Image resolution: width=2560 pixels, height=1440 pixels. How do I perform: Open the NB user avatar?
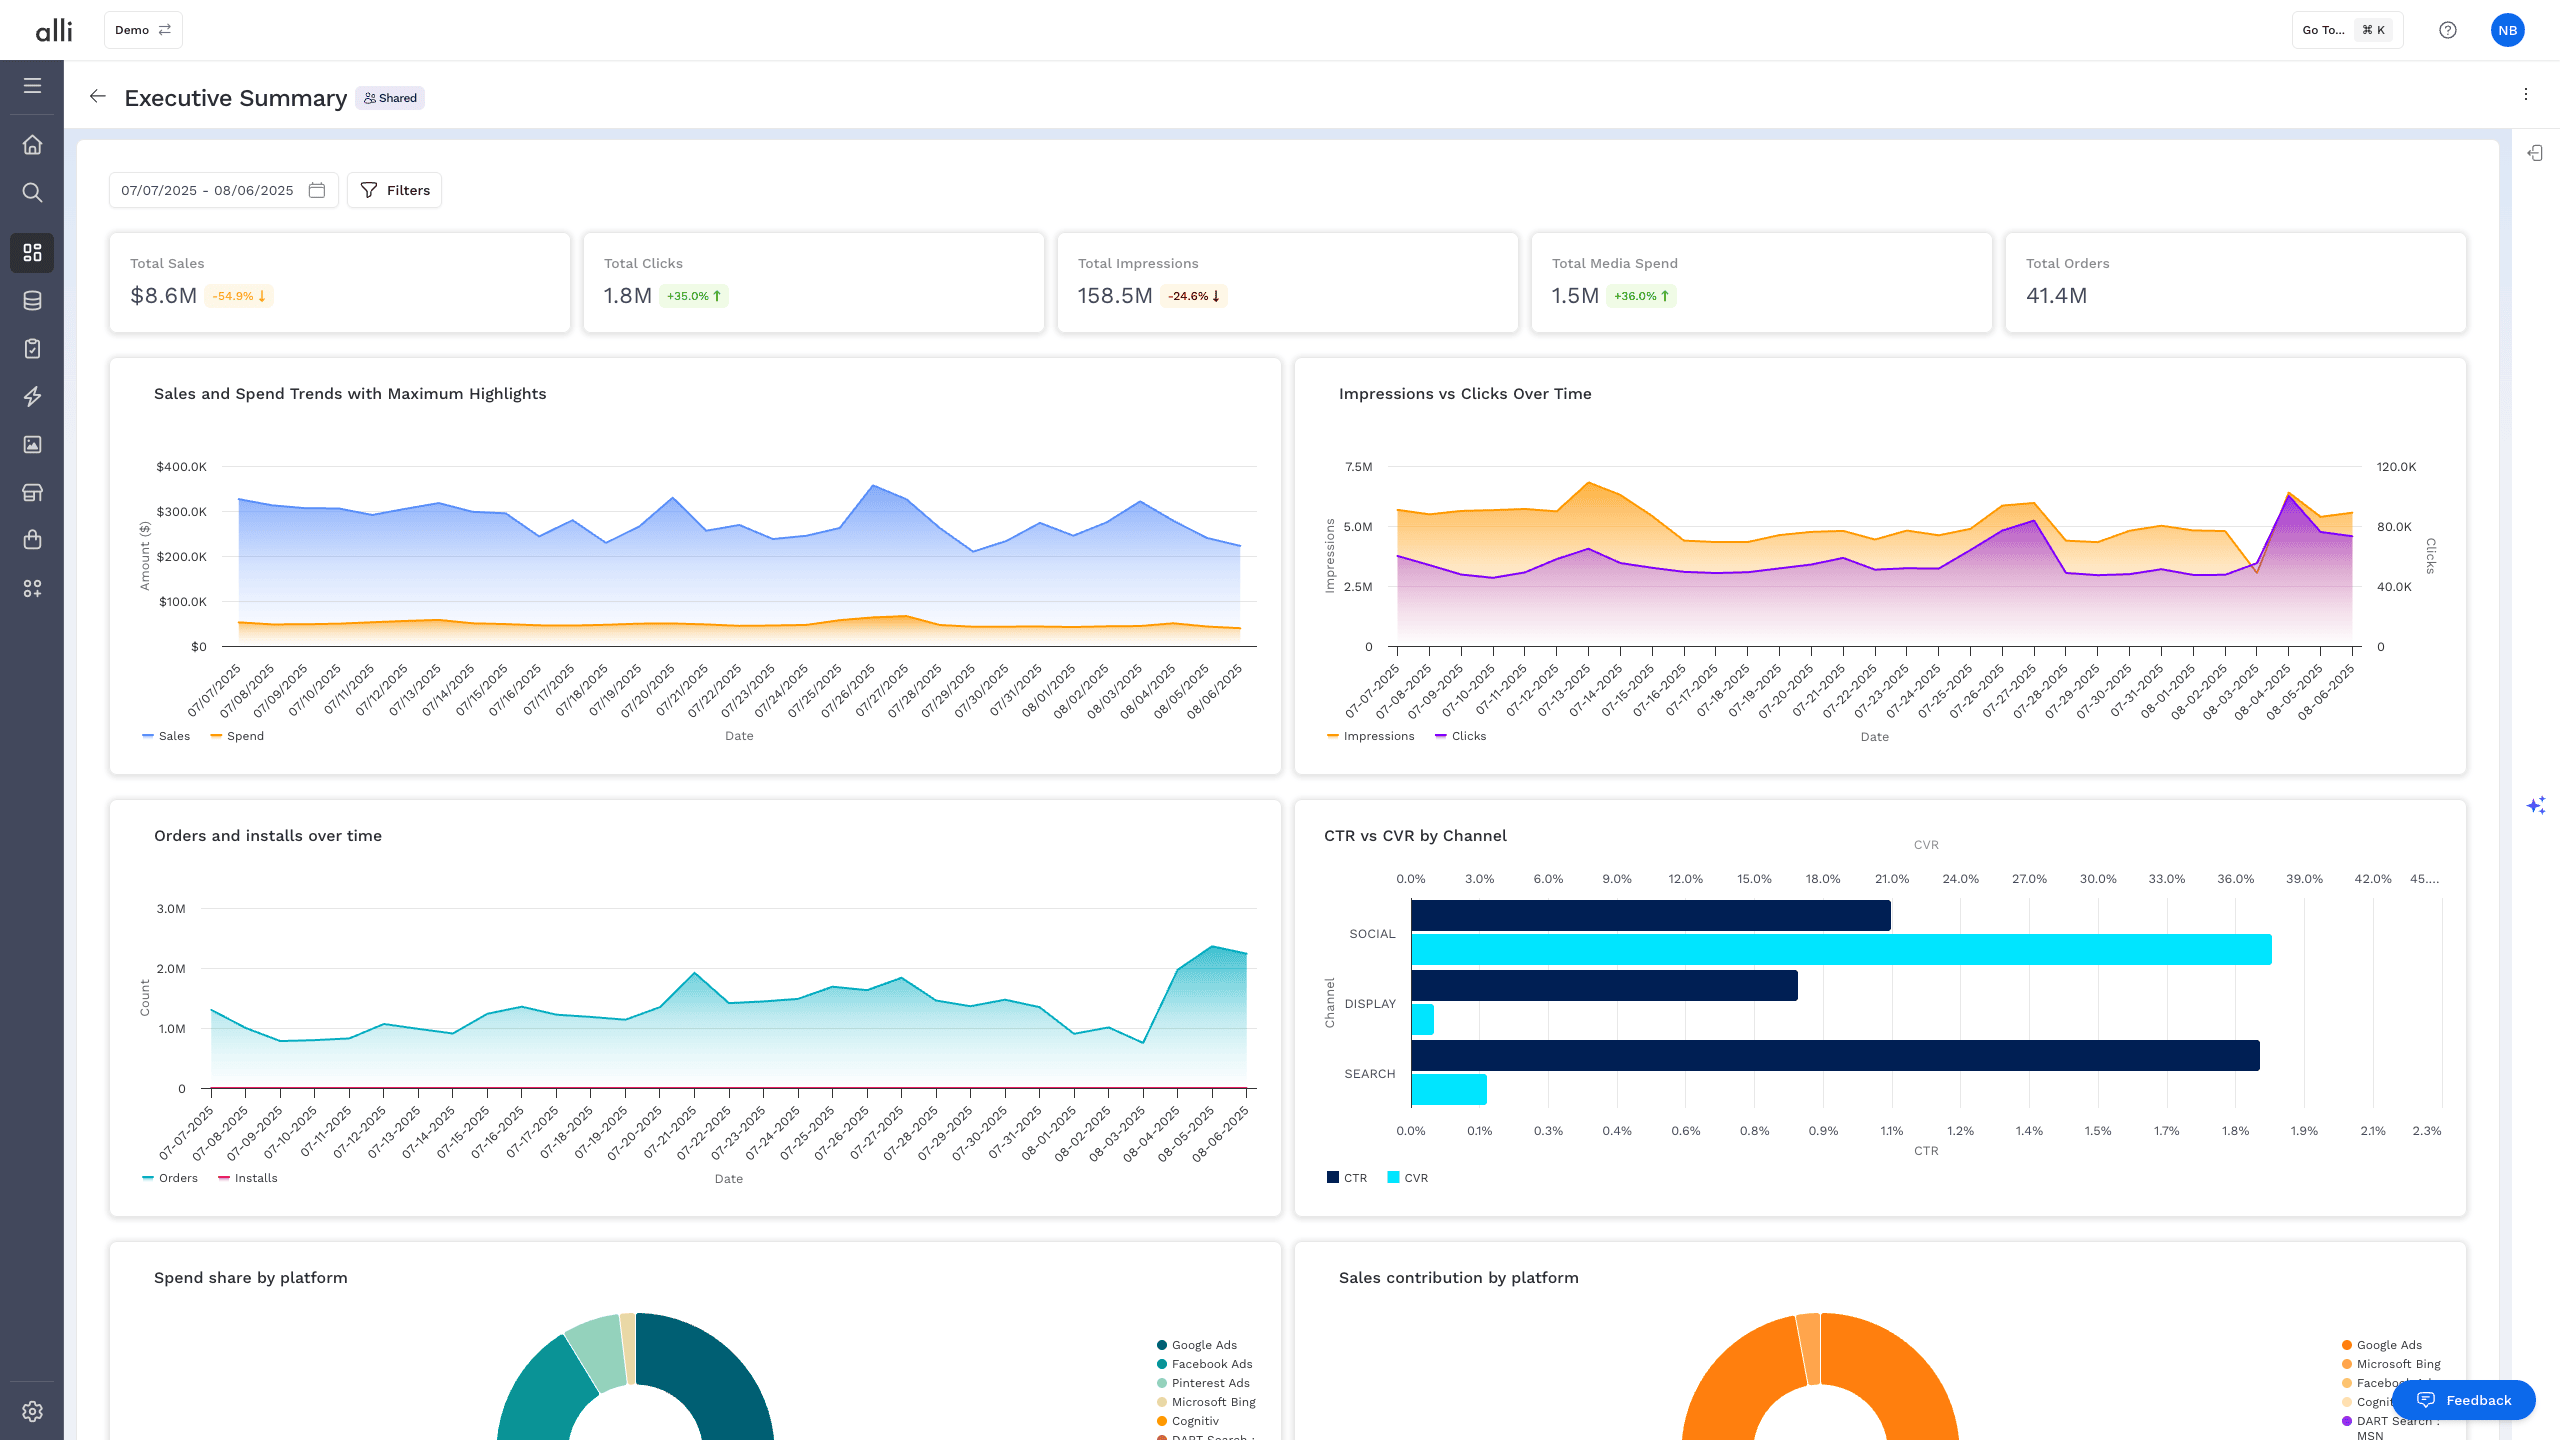(x=2507, y=30)
